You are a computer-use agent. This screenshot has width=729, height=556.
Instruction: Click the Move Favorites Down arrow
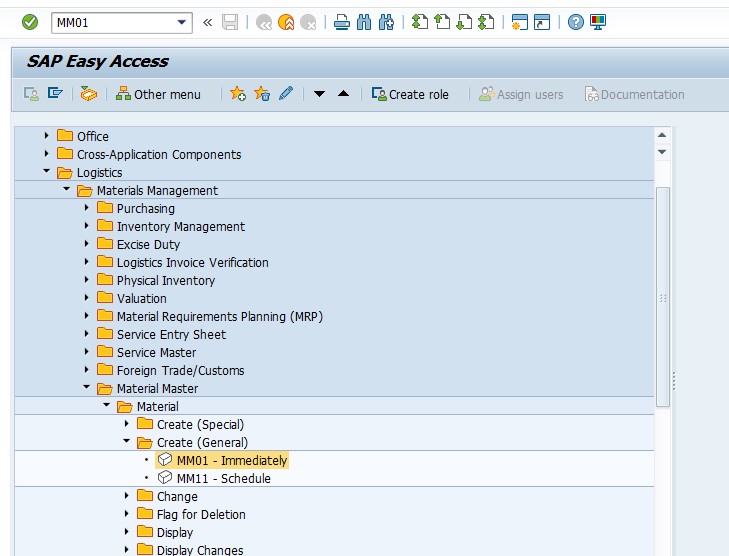tap(319, 94)
